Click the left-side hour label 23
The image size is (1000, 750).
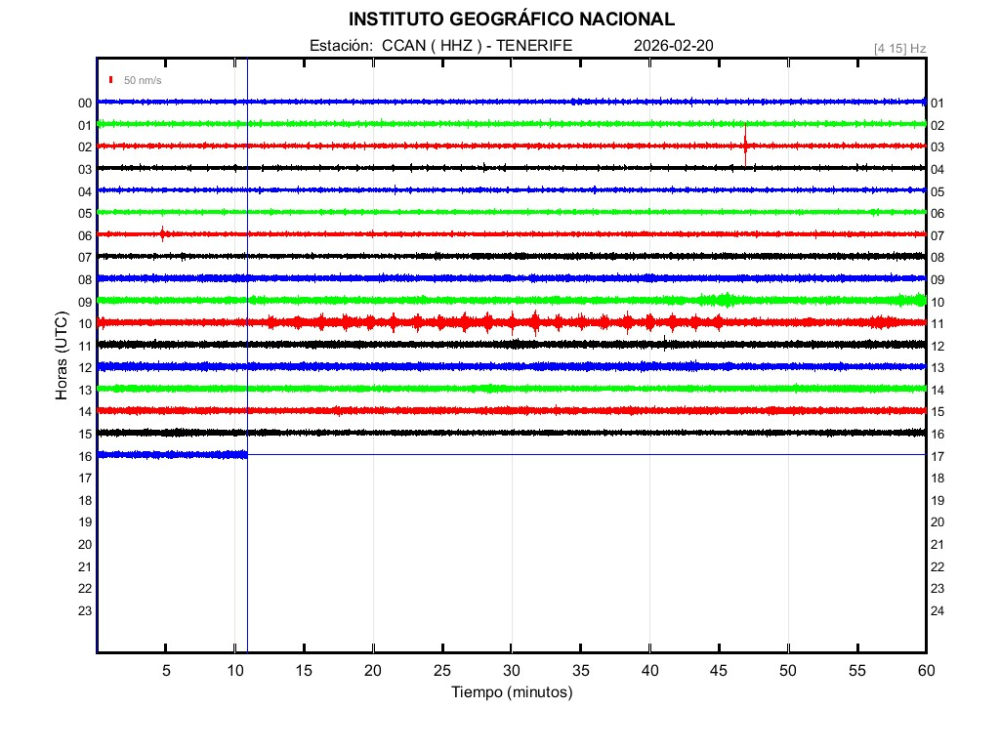(x=85, y=610)
